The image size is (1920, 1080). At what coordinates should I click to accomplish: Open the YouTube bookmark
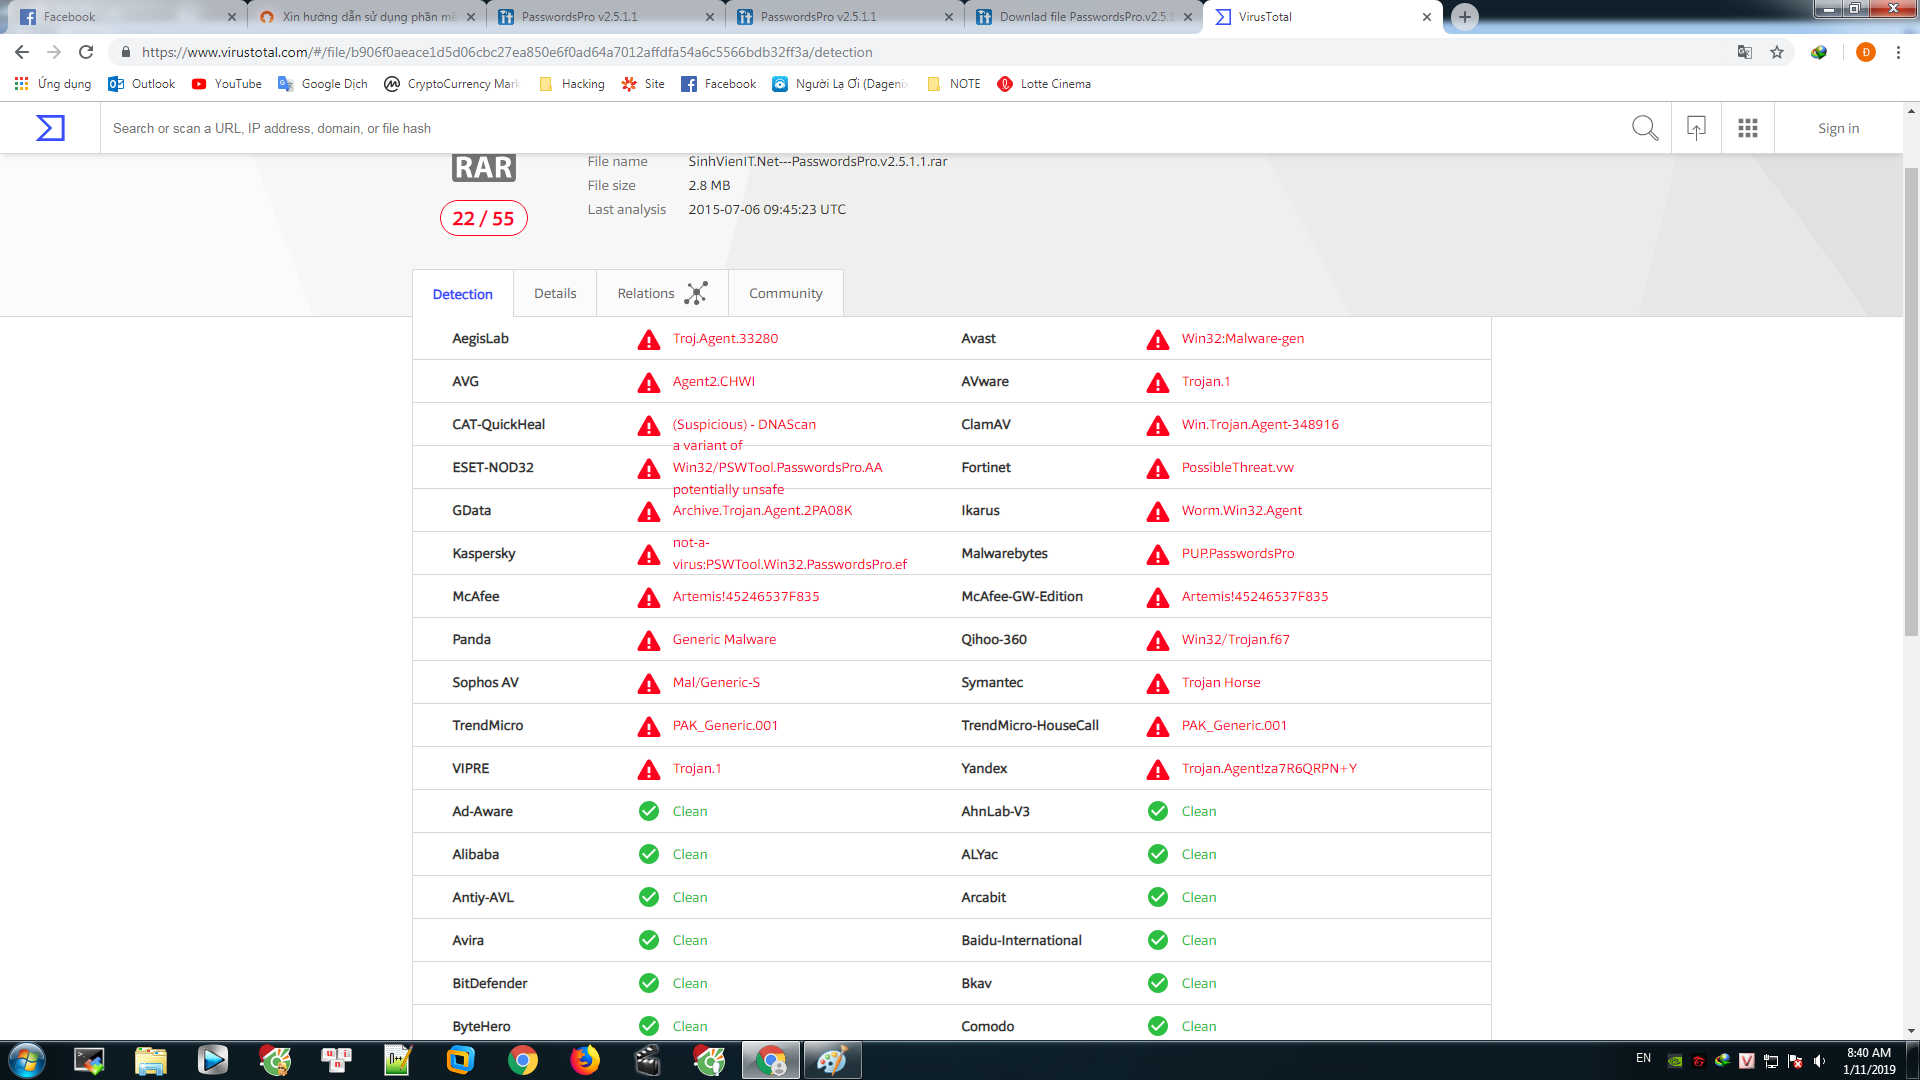(227, 84)
